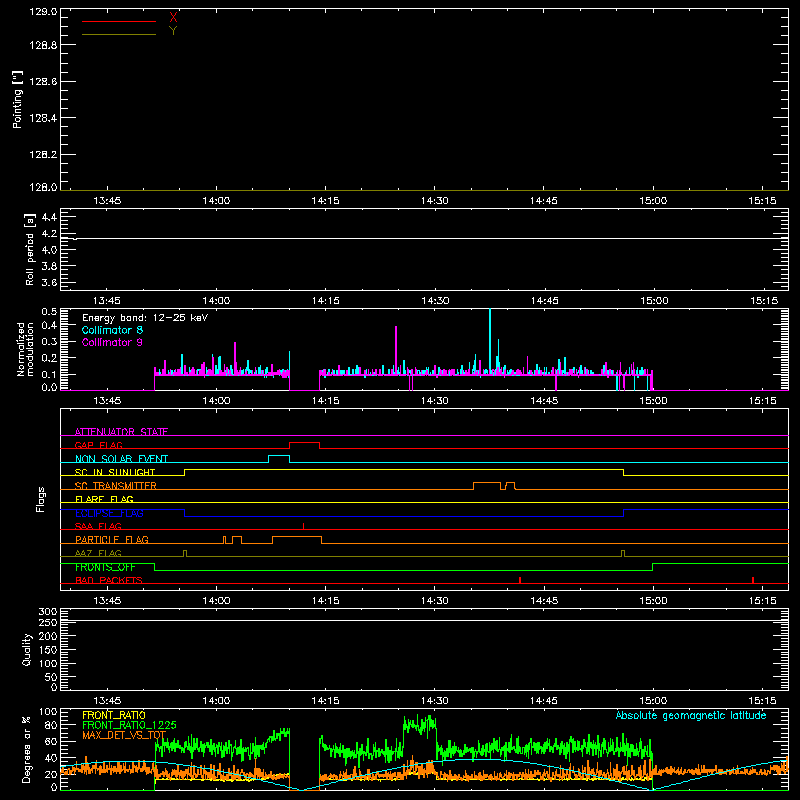Click the SAA_FLAG label
This screenshot has width=800, height=800.
pos(98,526)
